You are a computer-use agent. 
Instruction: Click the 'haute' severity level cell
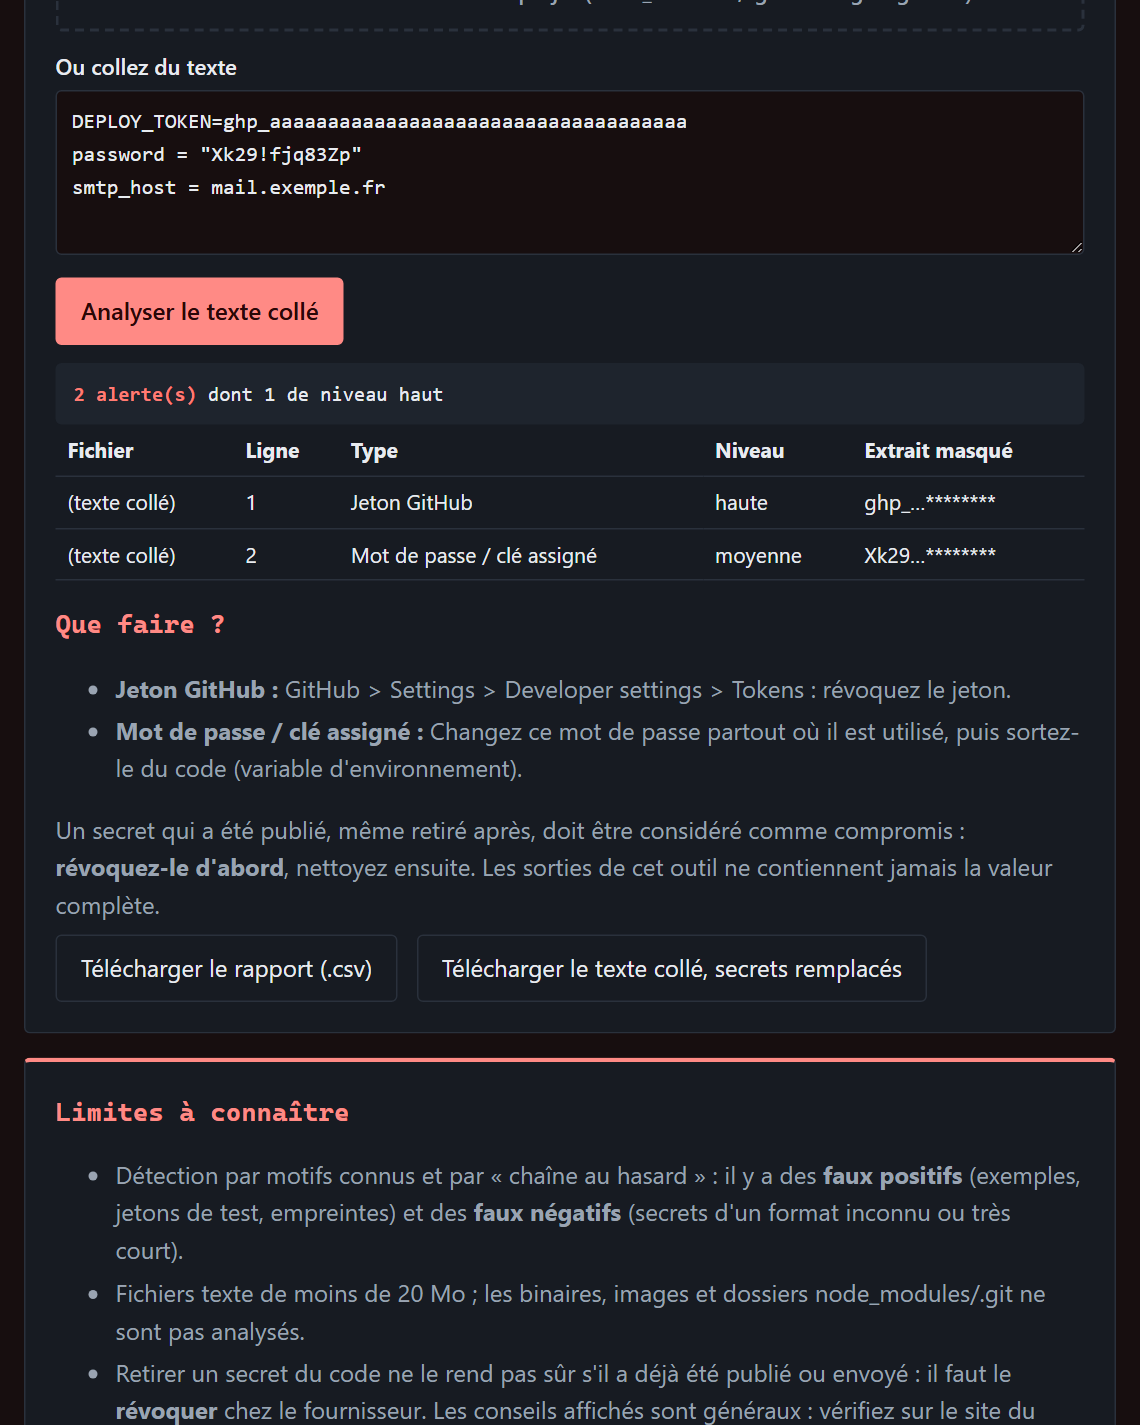tap(741, 503)
